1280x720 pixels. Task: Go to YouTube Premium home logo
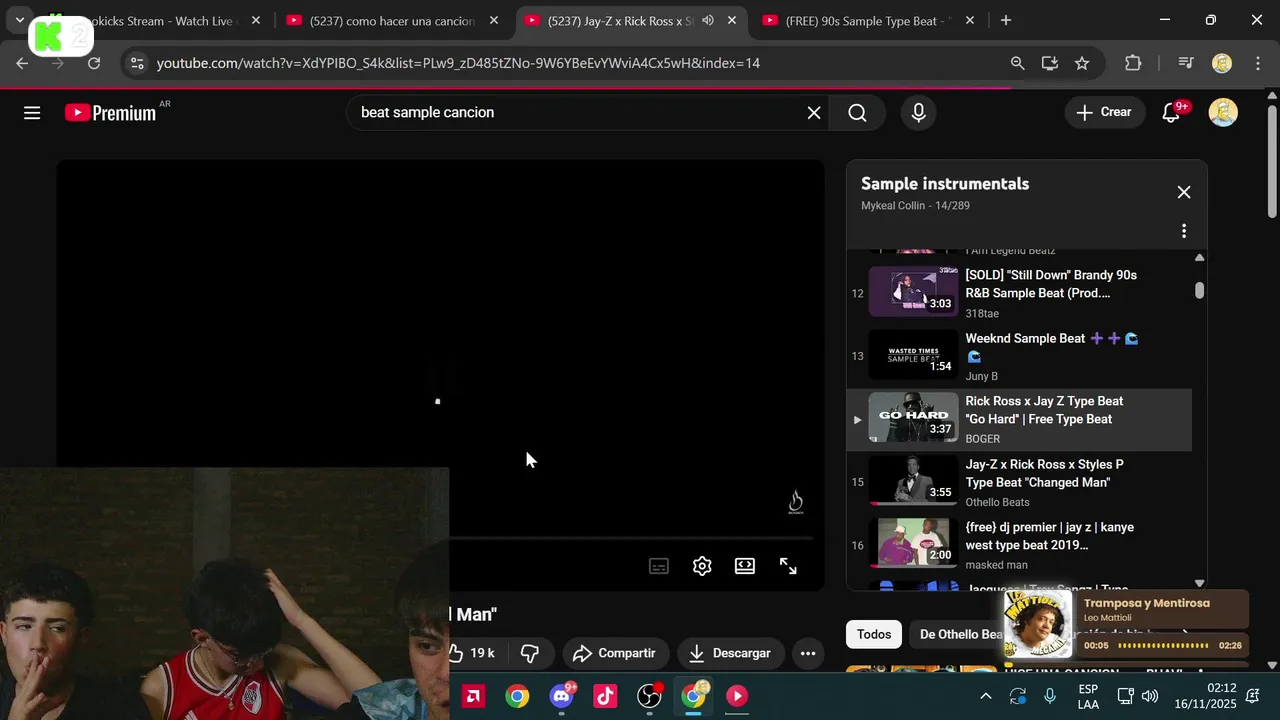(x=111, y=113)
